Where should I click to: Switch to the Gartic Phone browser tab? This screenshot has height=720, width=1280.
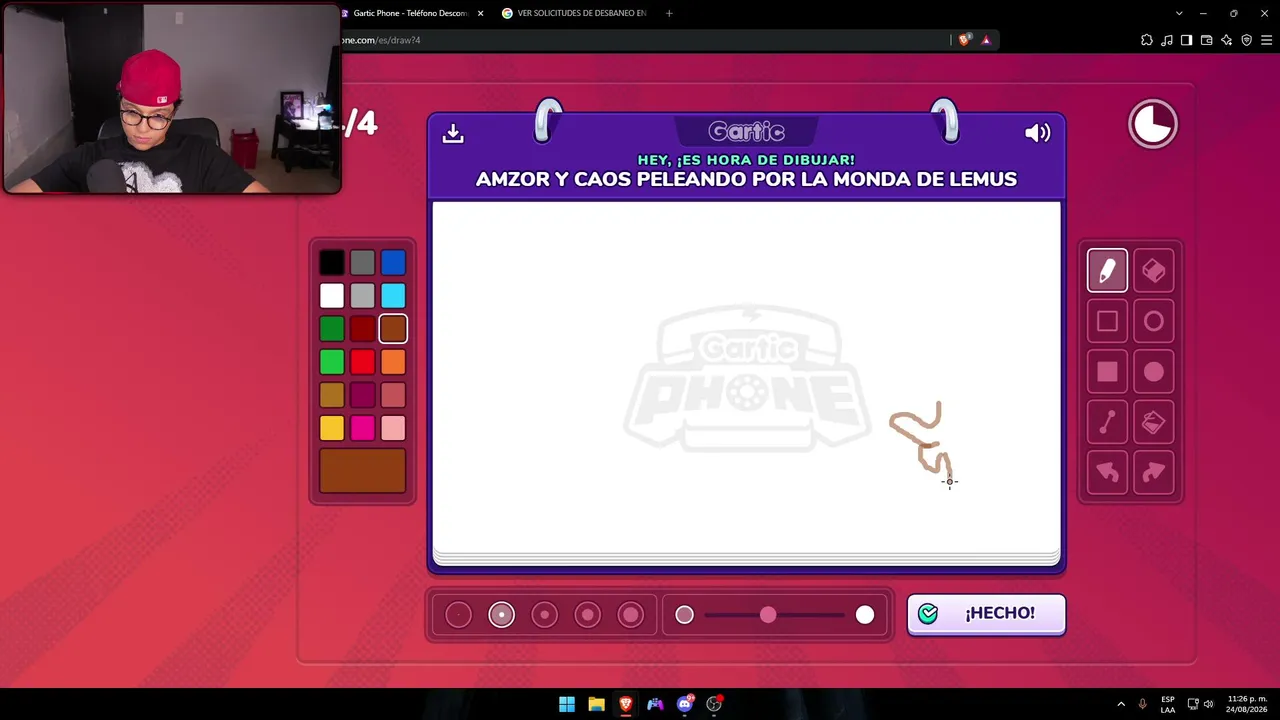(410, 13)
